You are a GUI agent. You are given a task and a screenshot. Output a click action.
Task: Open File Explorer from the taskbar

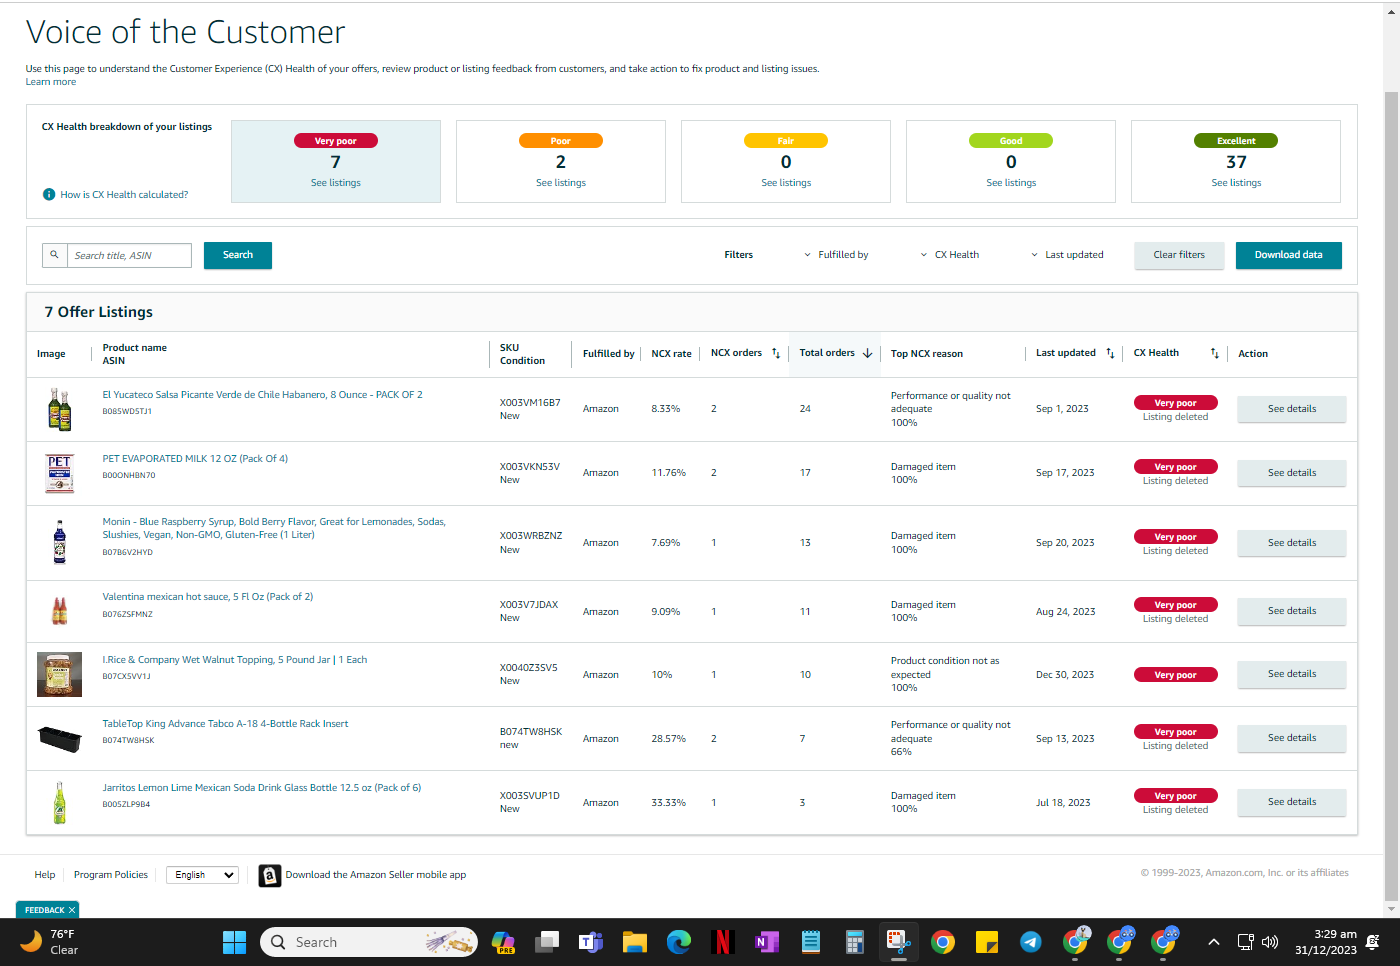pos(635,942)
